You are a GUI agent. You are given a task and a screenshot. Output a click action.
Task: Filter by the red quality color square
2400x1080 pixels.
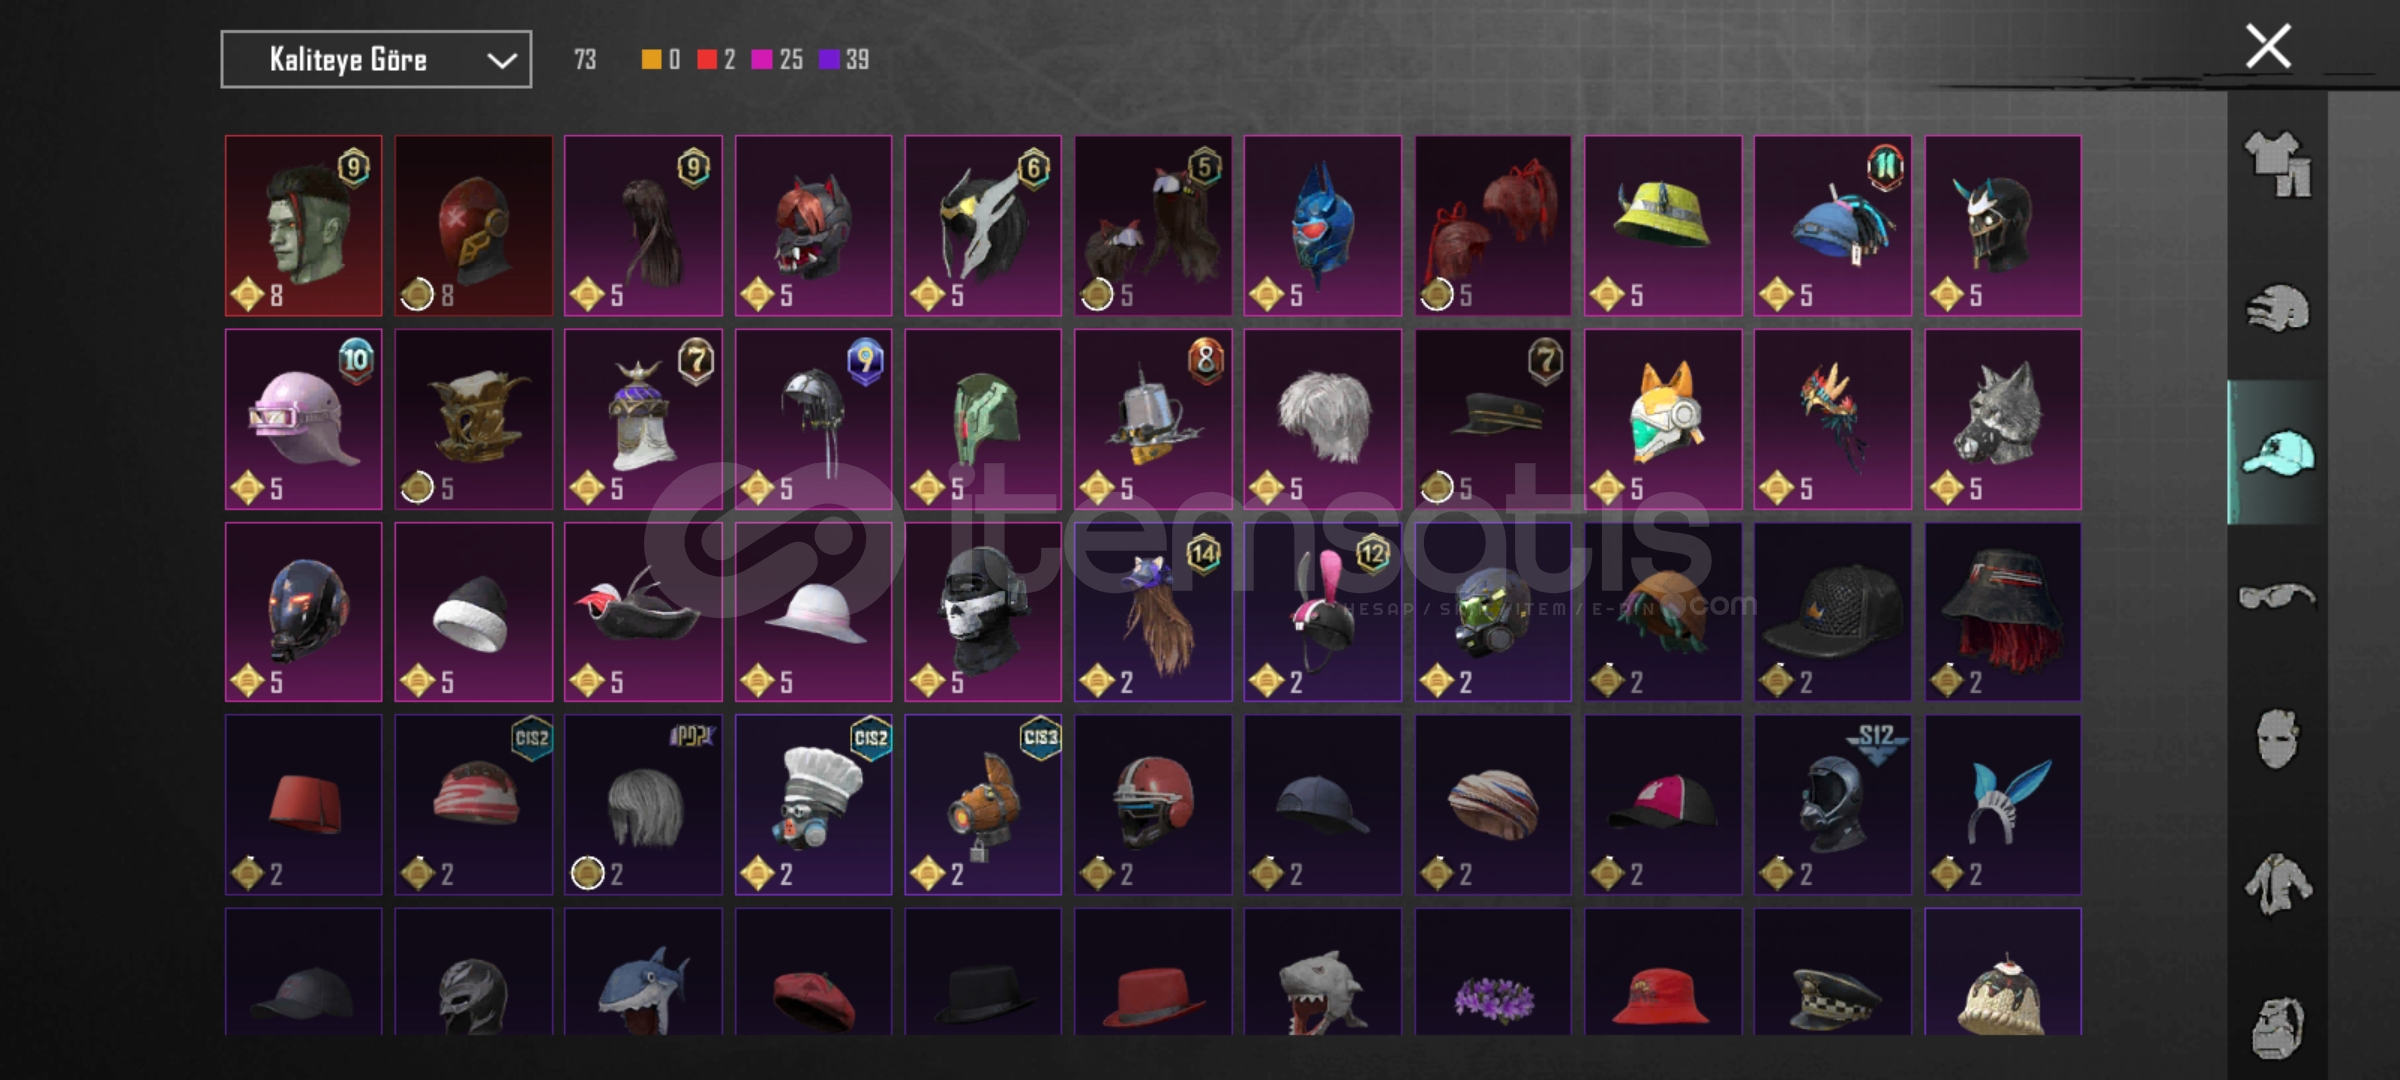pos(707,60)
